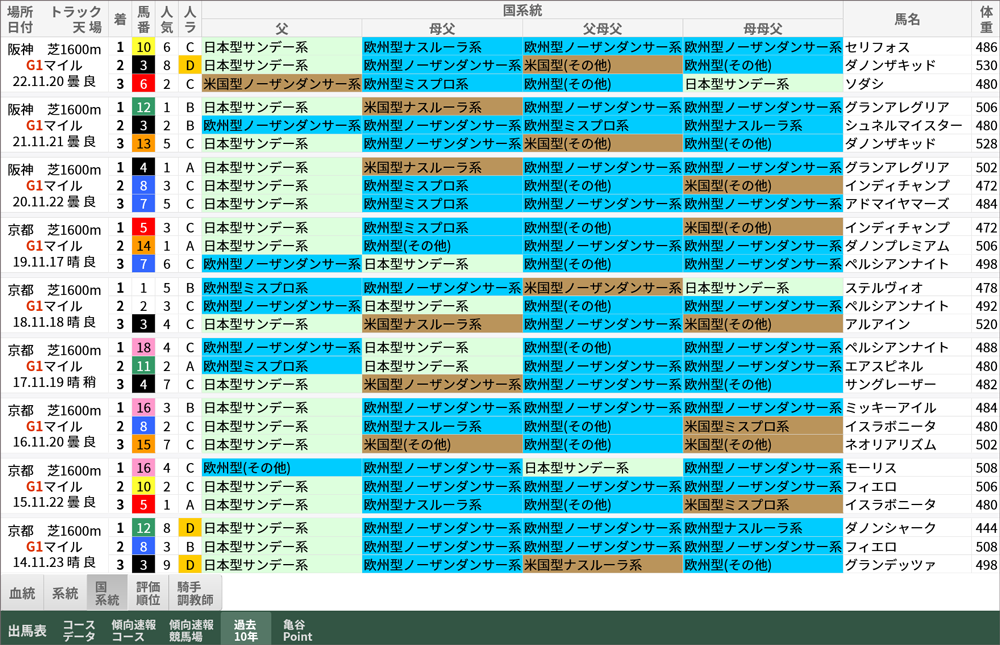Click 米国型ノーザンダンサー系 sire cell for ソダシ
1000x645 pixels.
[x=282, y=84]
